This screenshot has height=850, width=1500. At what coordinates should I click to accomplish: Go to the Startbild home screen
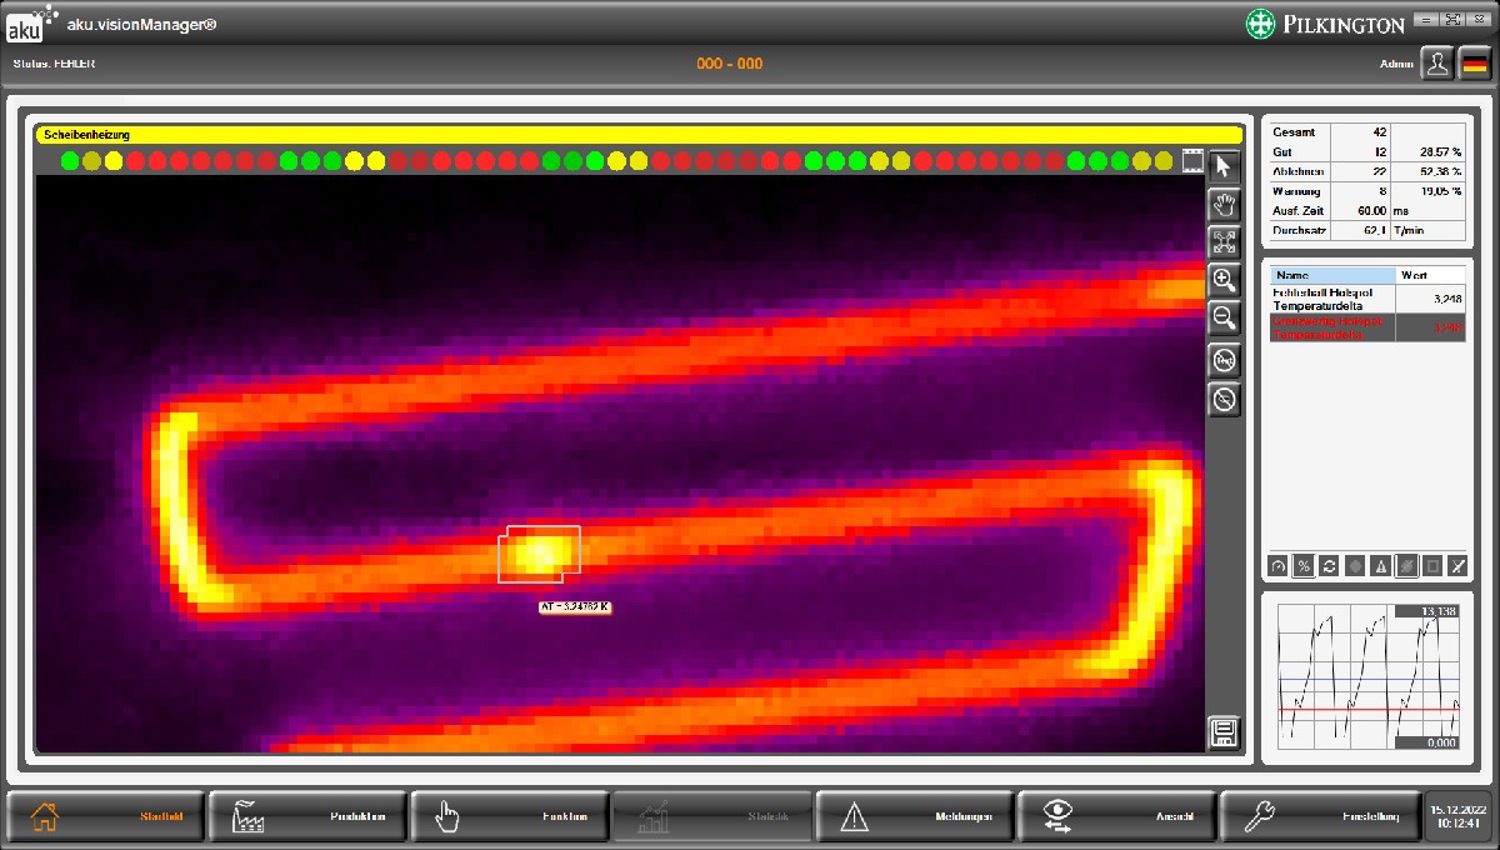pyautogui.click(x=106, y=816)
